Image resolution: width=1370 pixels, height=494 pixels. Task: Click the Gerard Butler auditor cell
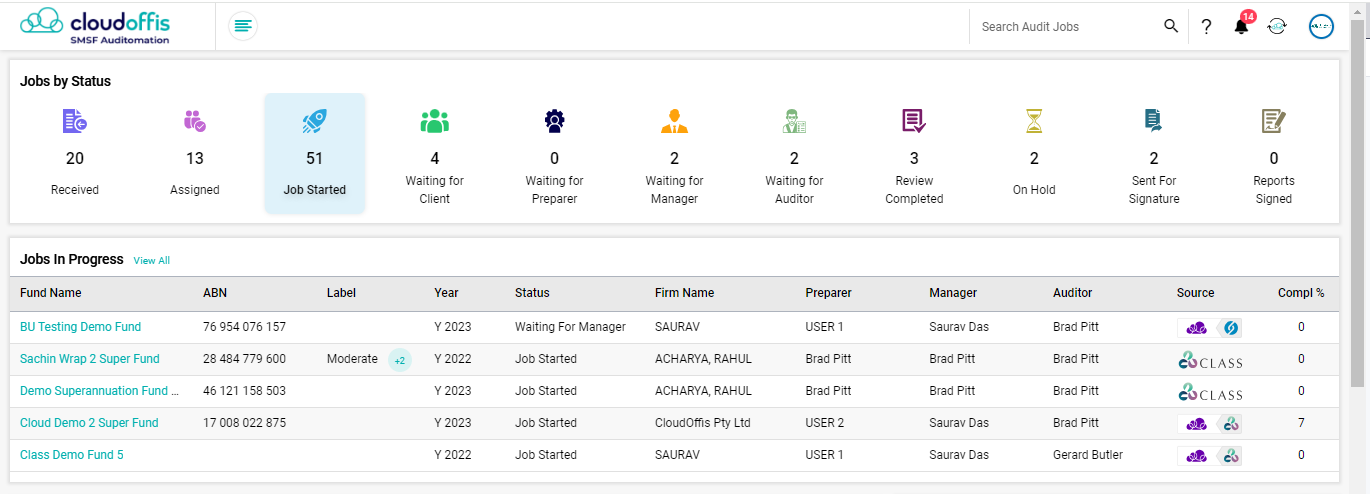click(x=1088, y=455)
